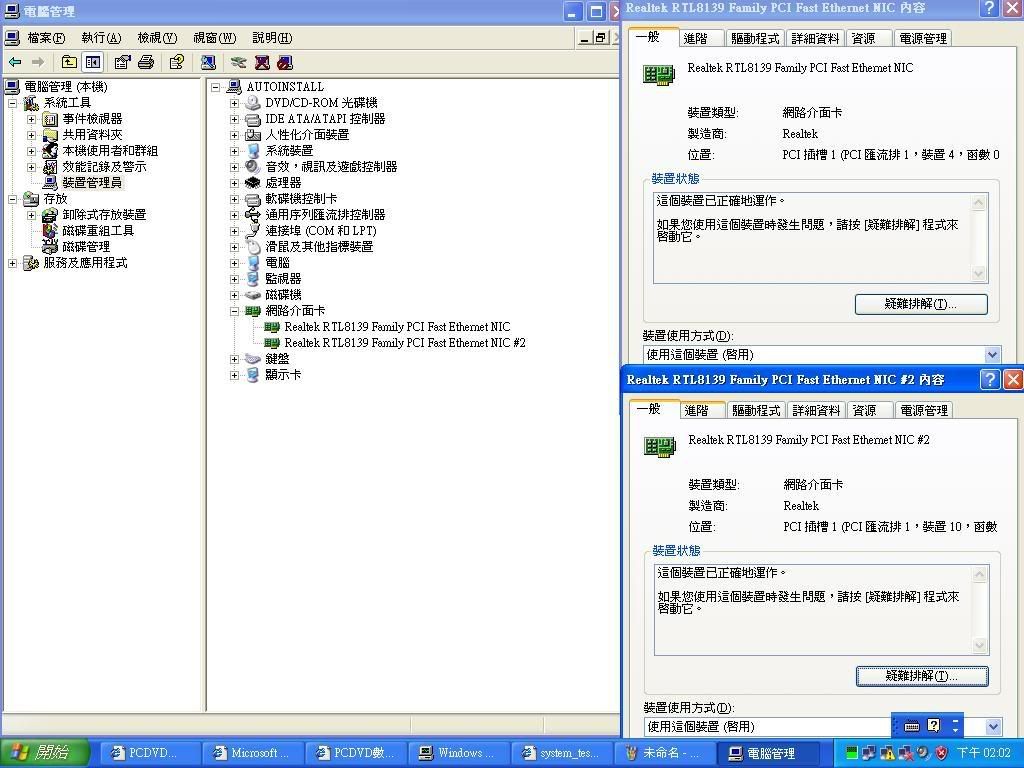Select 裝置管理員 in the left tree
1024x768 pixels.
point(92,183)
